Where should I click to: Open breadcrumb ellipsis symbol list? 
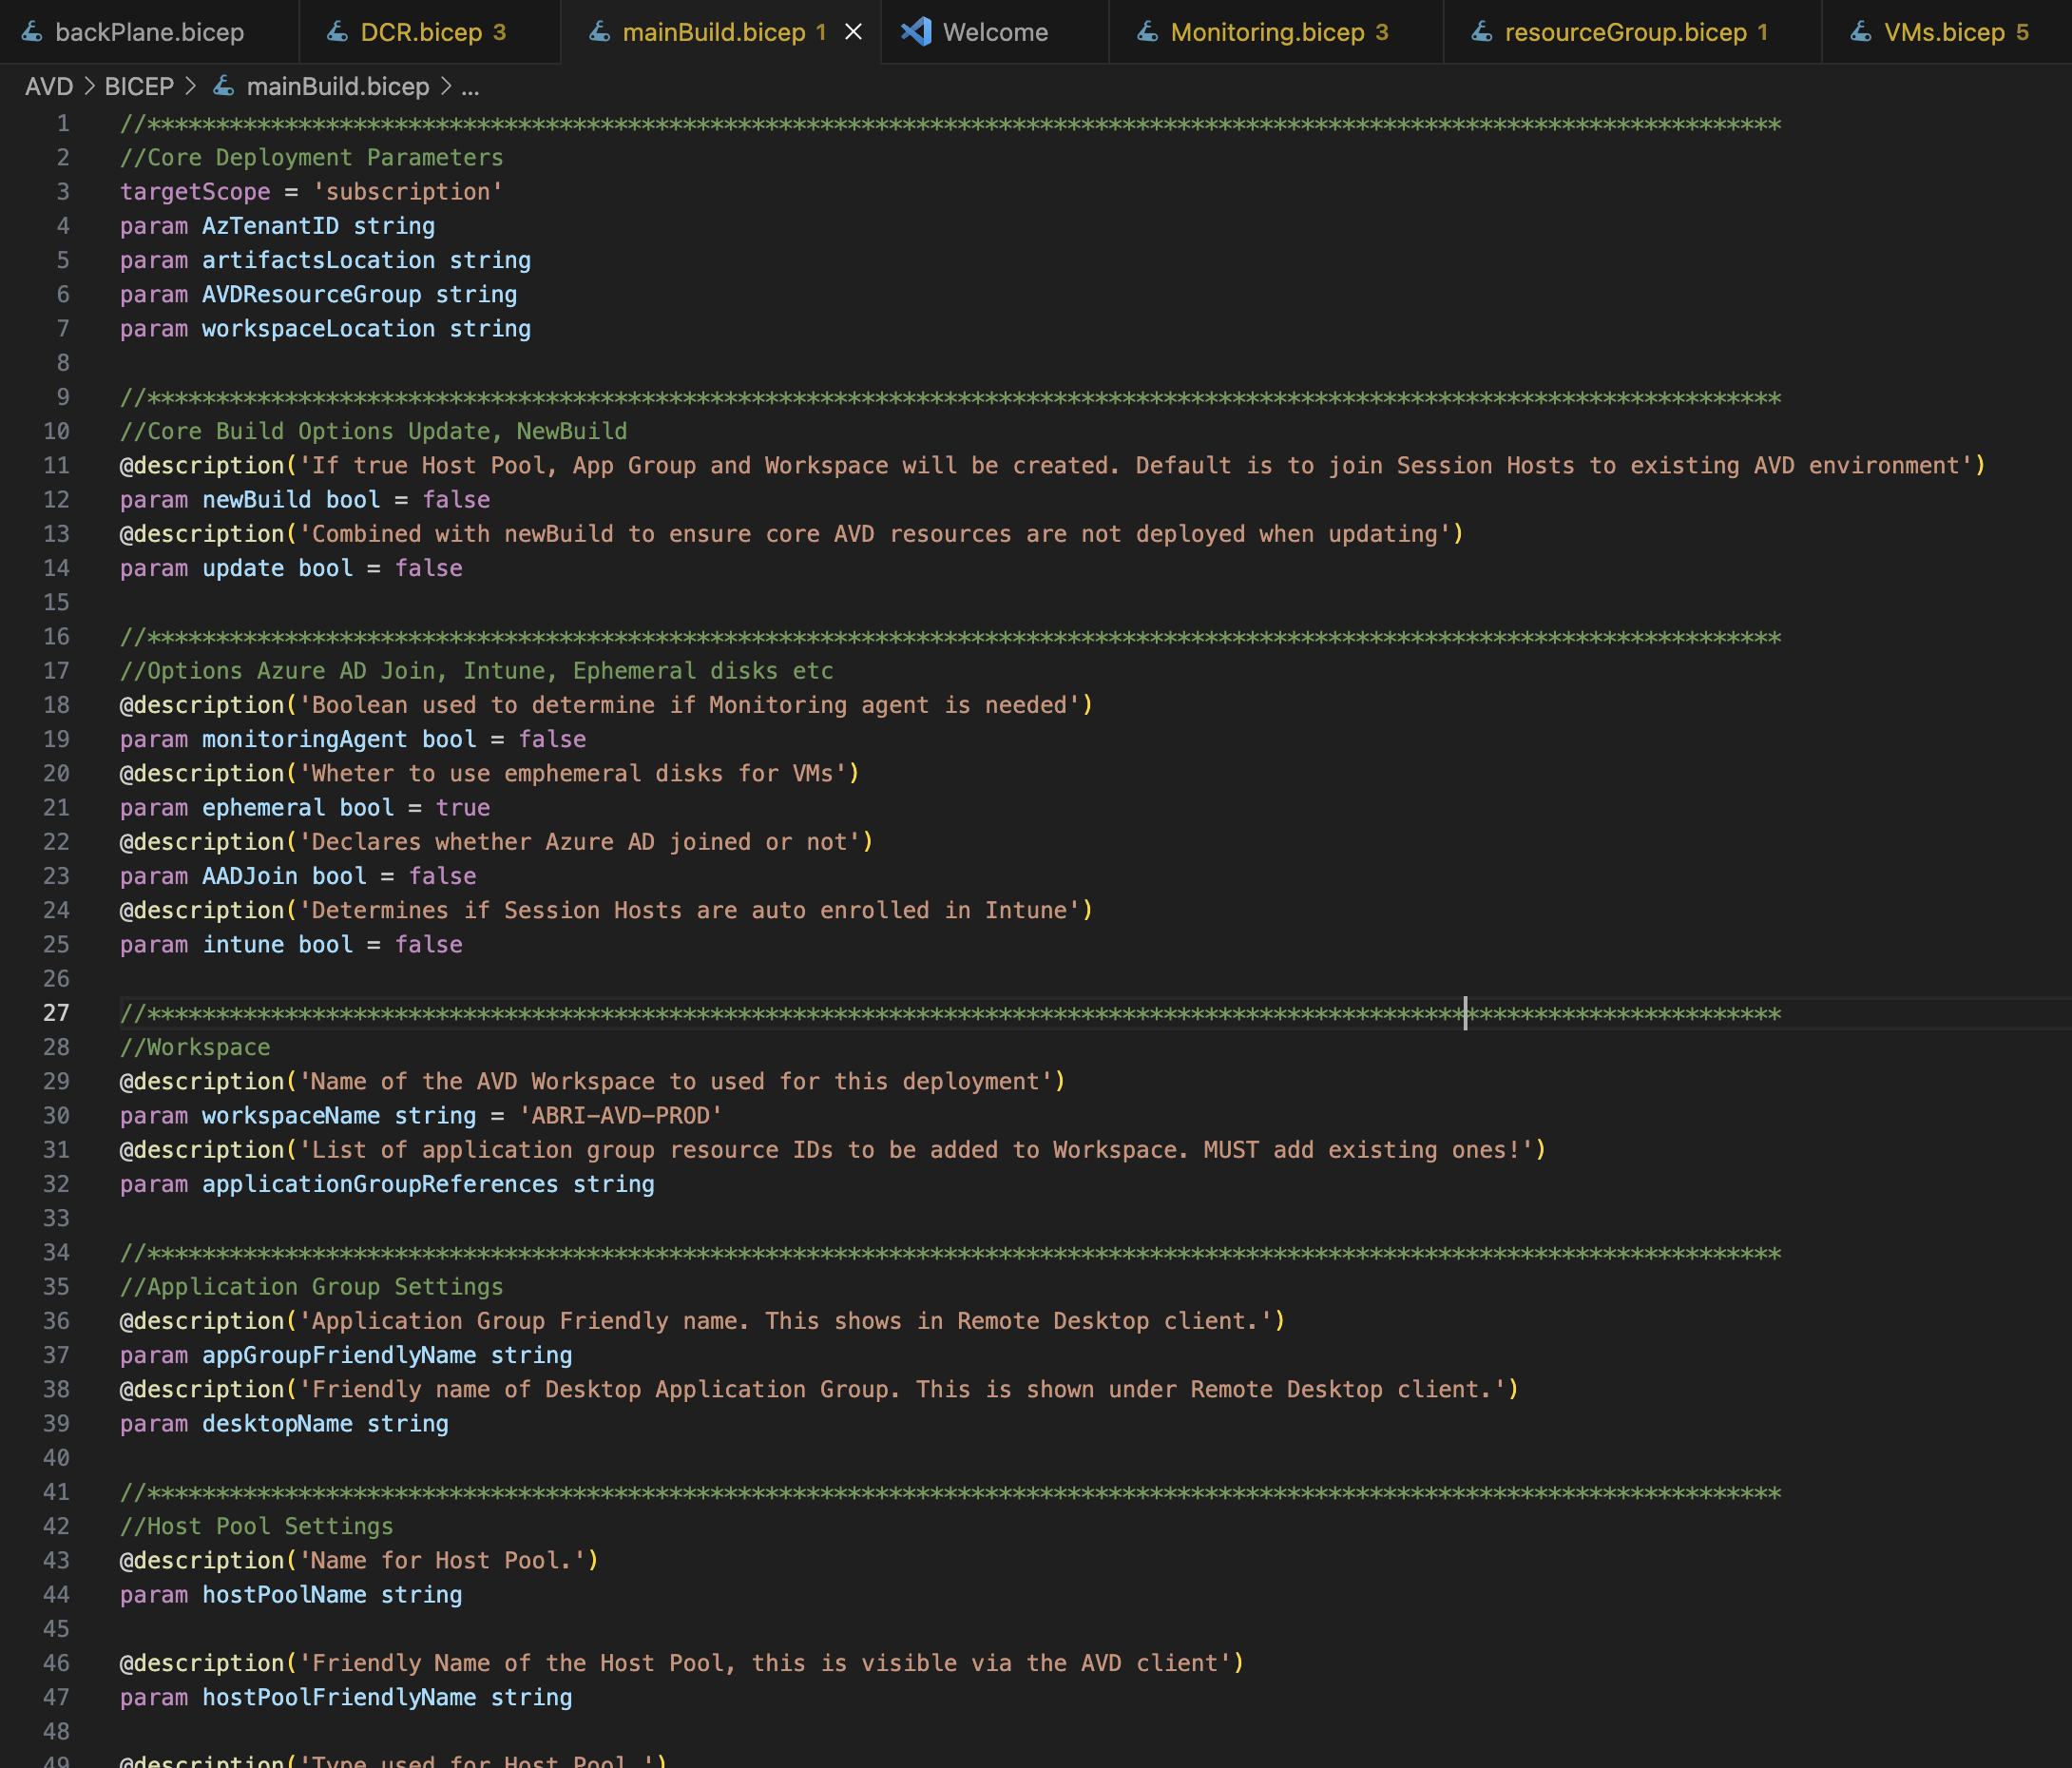470,87
